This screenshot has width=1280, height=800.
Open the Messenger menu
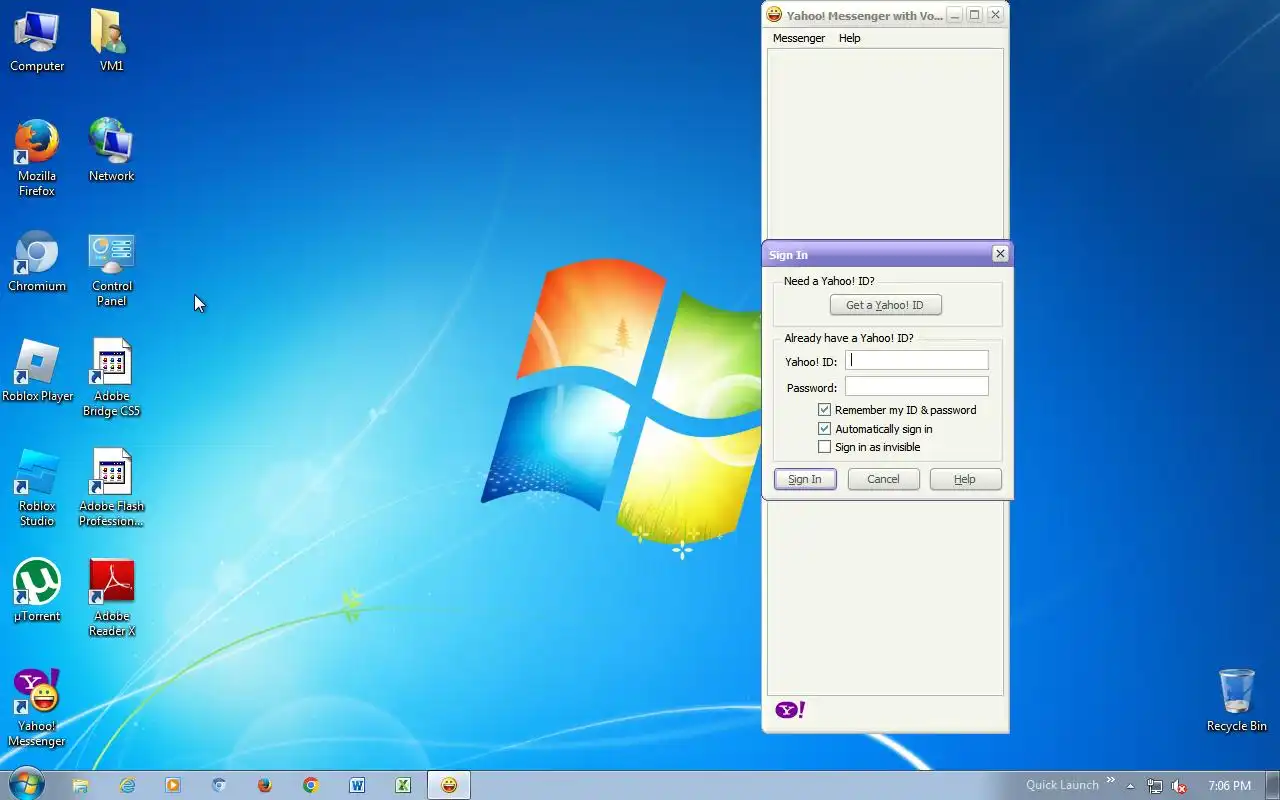799,38
